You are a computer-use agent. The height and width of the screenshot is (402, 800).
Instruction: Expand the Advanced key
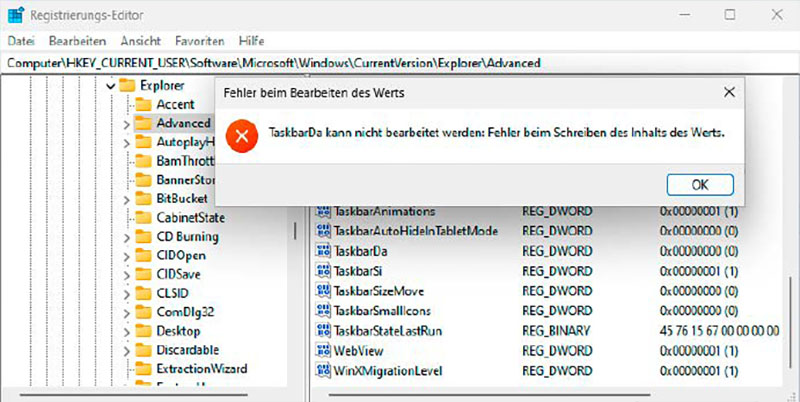click(127, 124)
